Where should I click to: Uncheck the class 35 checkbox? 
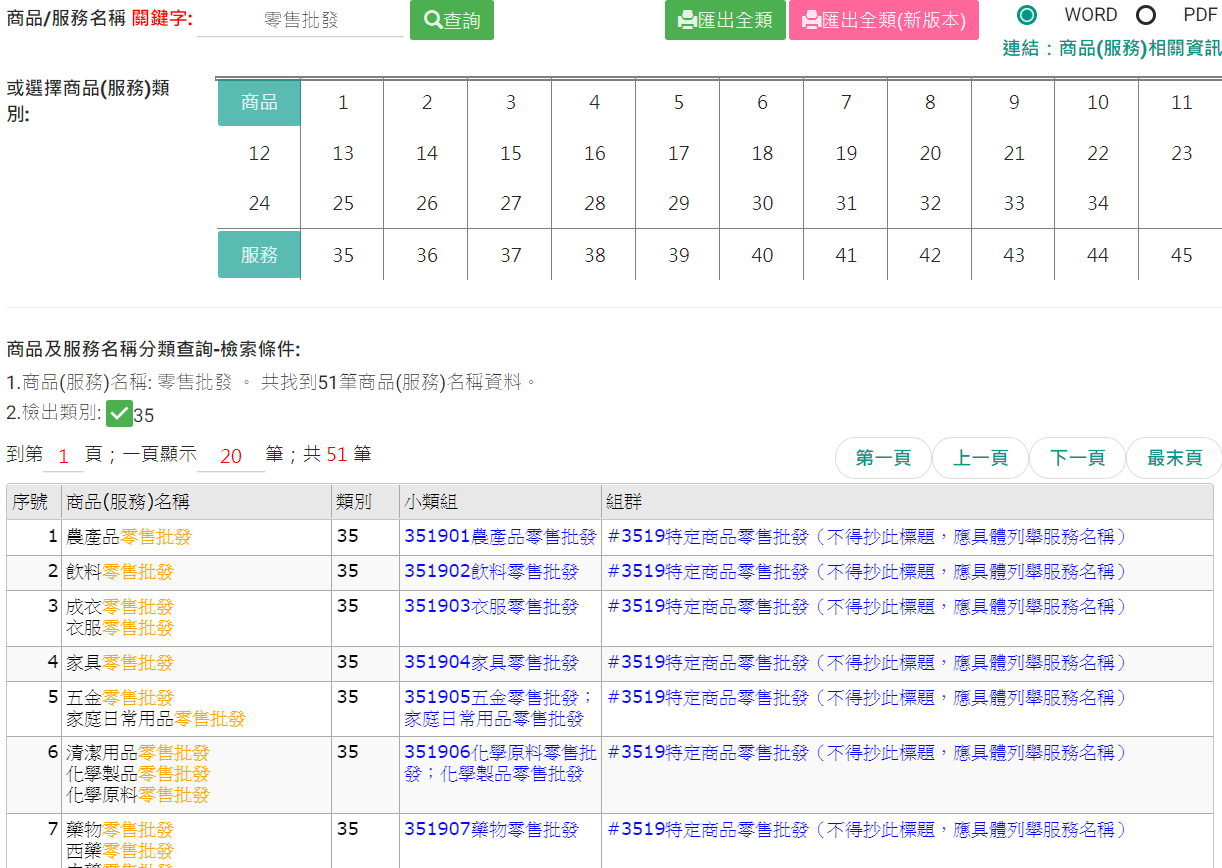(x=119, y=413)
